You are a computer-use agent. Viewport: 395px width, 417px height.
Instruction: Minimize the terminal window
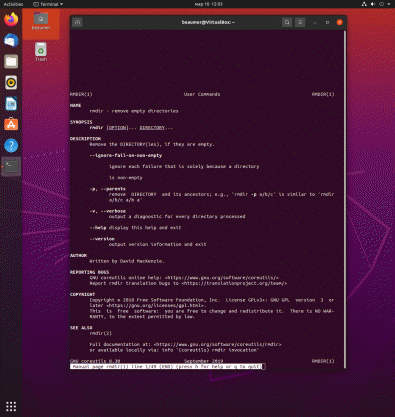tap(315, 22)
